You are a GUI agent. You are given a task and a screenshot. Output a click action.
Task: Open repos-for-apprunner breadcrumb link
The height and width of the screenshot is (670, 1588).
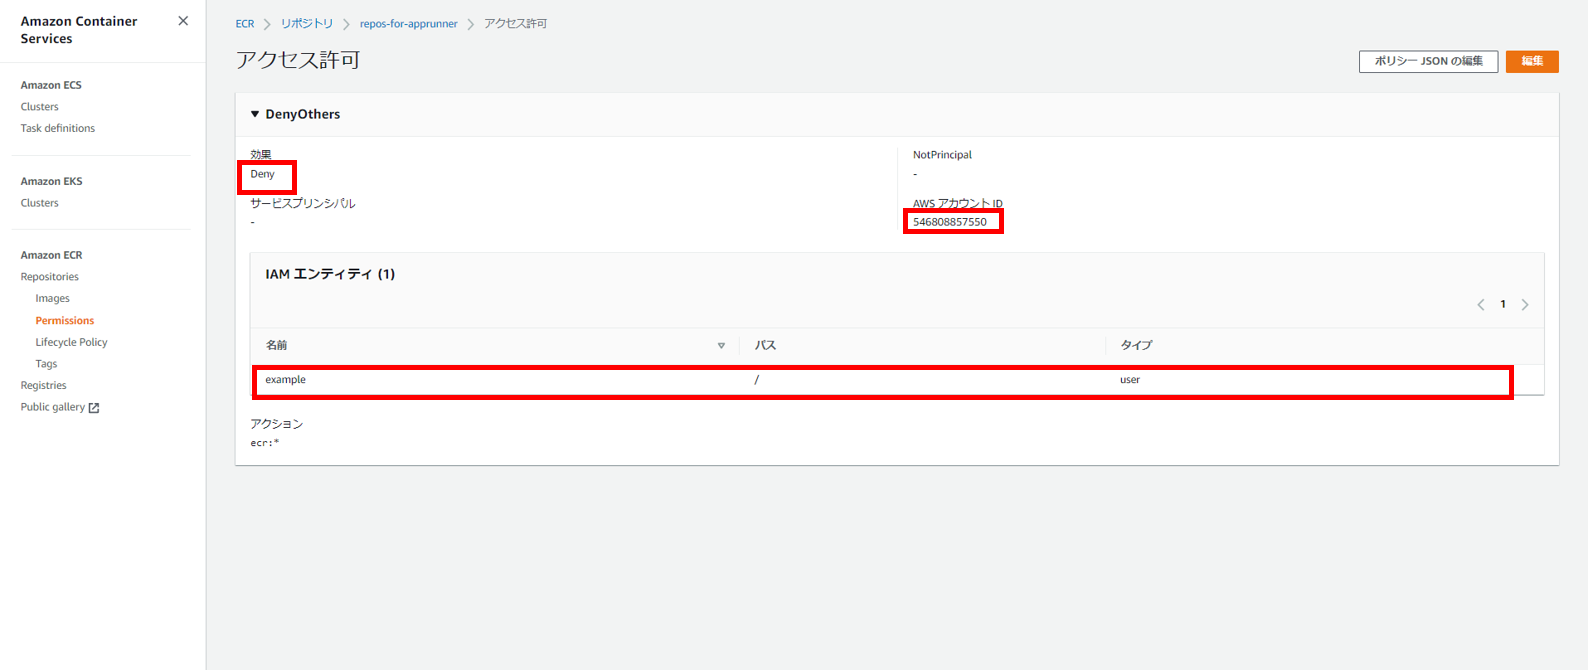(x=409, y=24)
